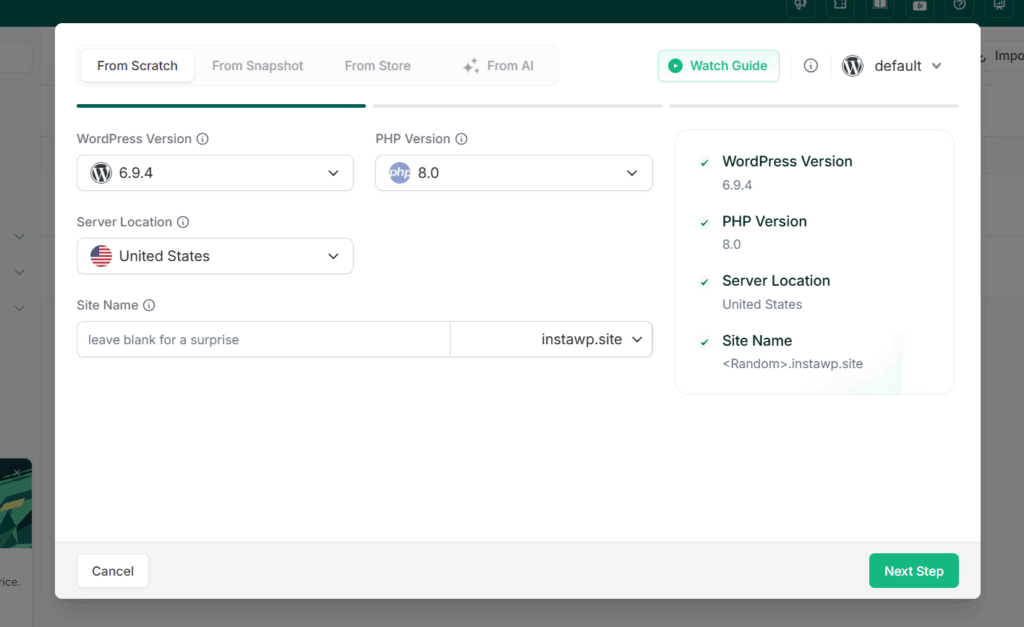Switch to the From Snapshot tab

[257, 66]
